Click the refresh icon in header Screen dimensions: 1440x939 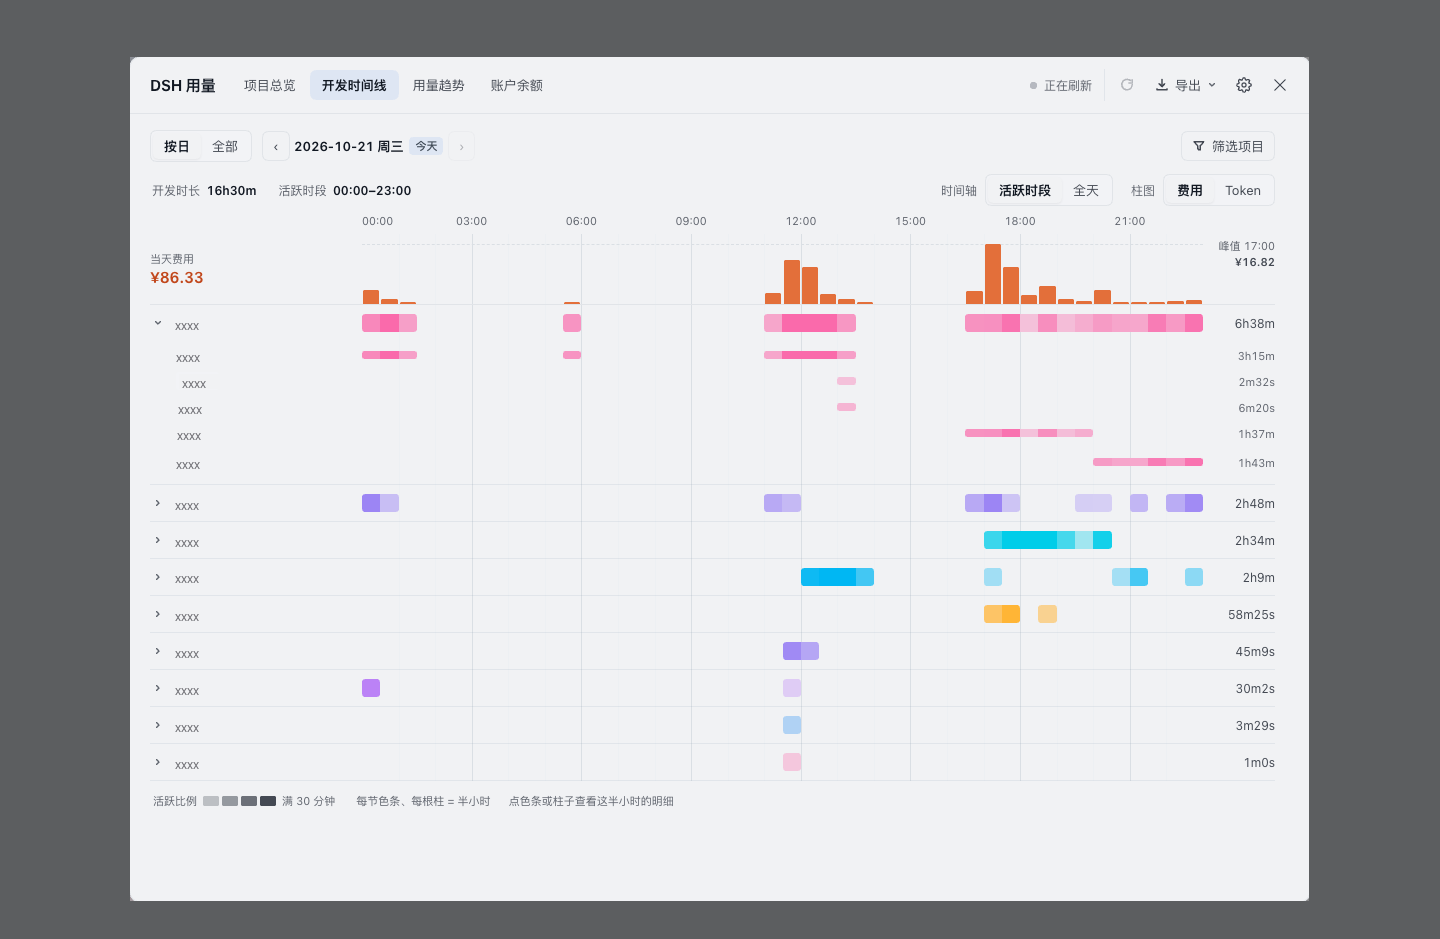(1127, 85)
